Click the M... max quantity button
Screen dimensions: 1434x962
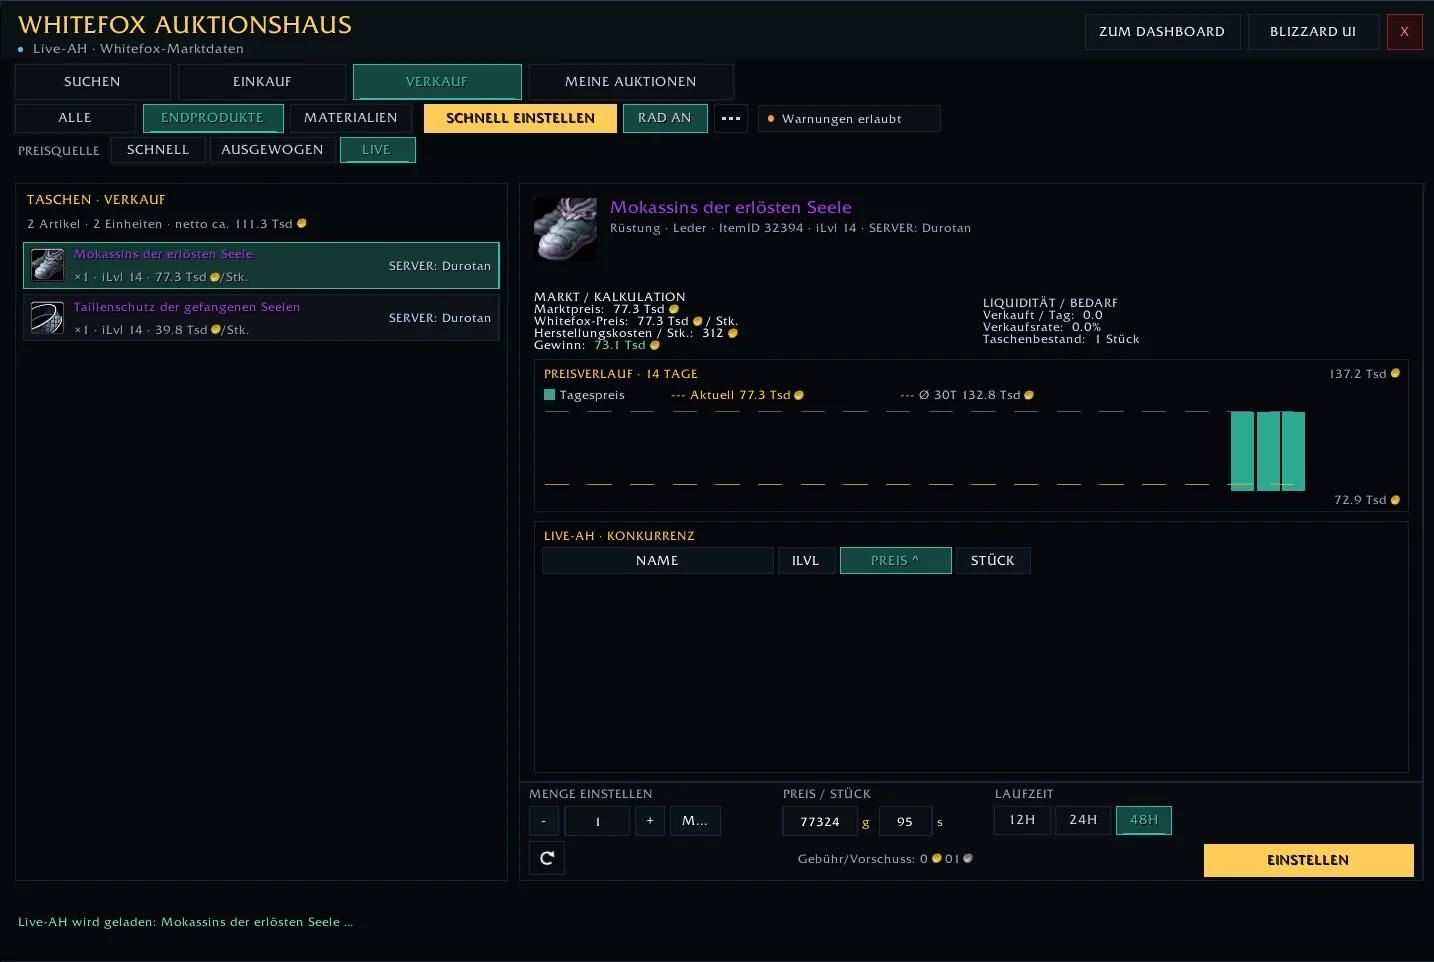[x=695, y=821]
